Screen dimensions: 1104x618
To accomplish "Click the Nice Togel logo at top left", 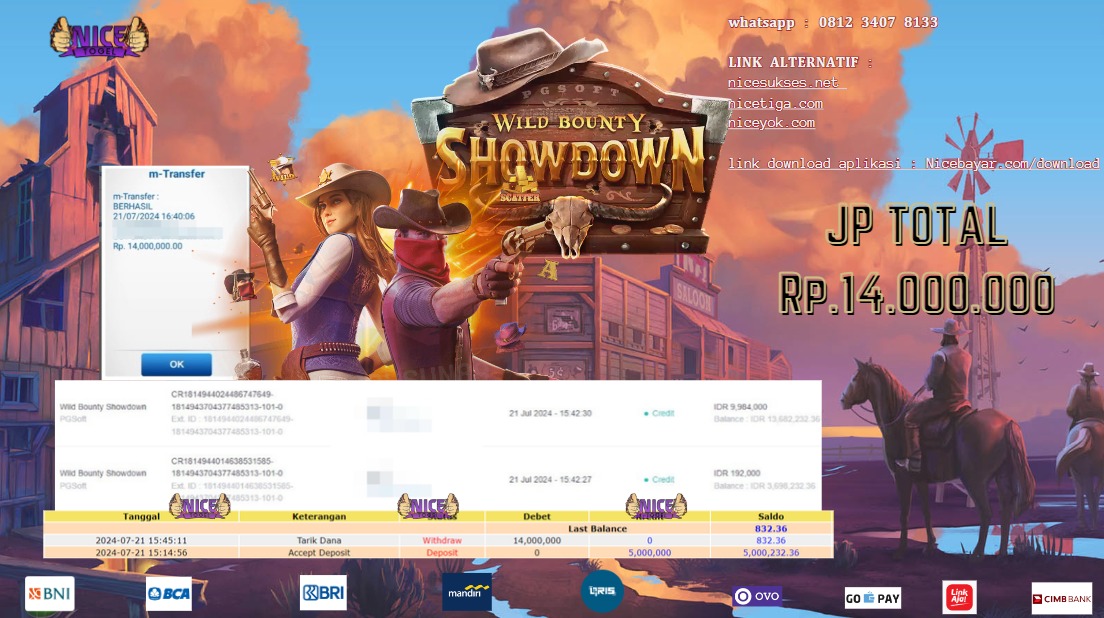I will (98, 37).
